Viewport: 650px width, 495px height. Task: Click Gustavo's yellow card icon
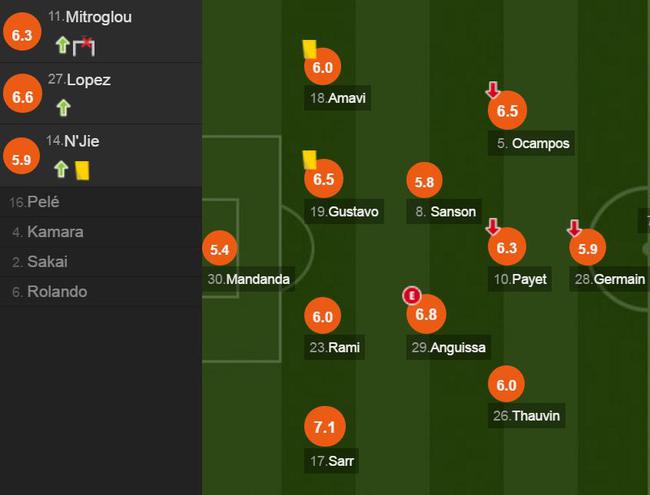pos(309,160)
